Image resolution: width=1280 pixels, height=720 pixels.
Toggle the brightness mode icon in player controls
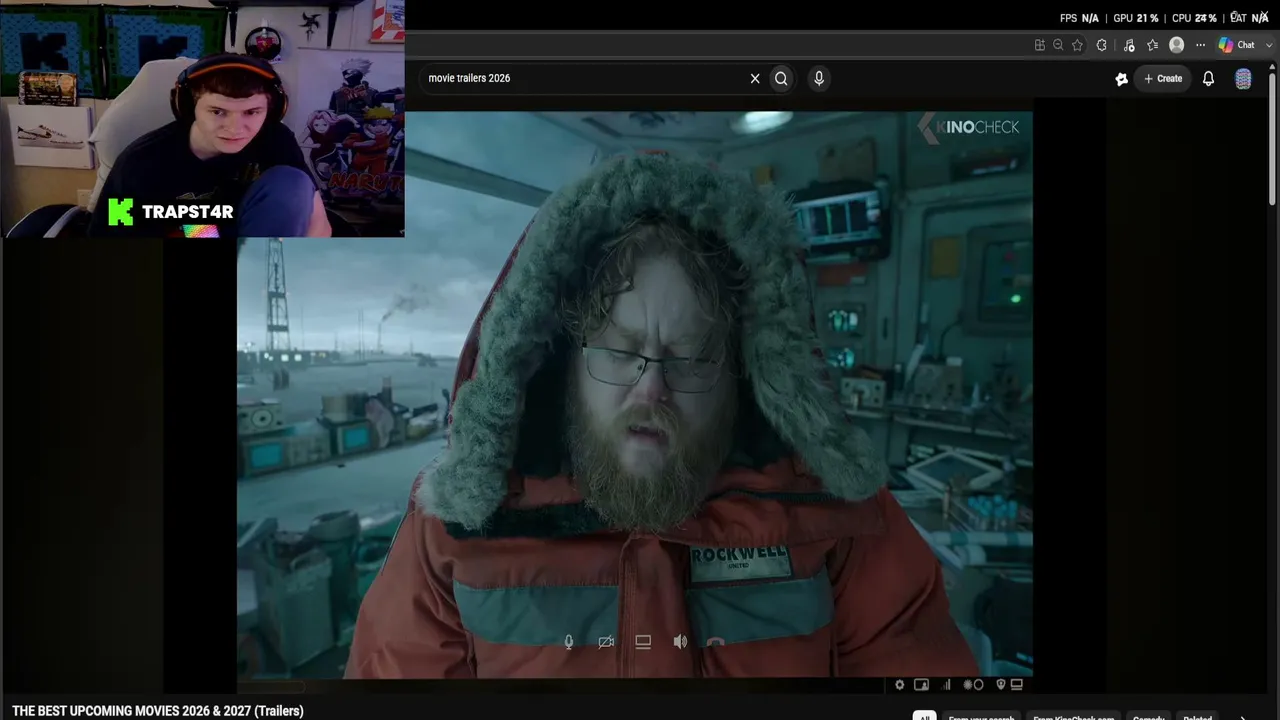[973, 685]
